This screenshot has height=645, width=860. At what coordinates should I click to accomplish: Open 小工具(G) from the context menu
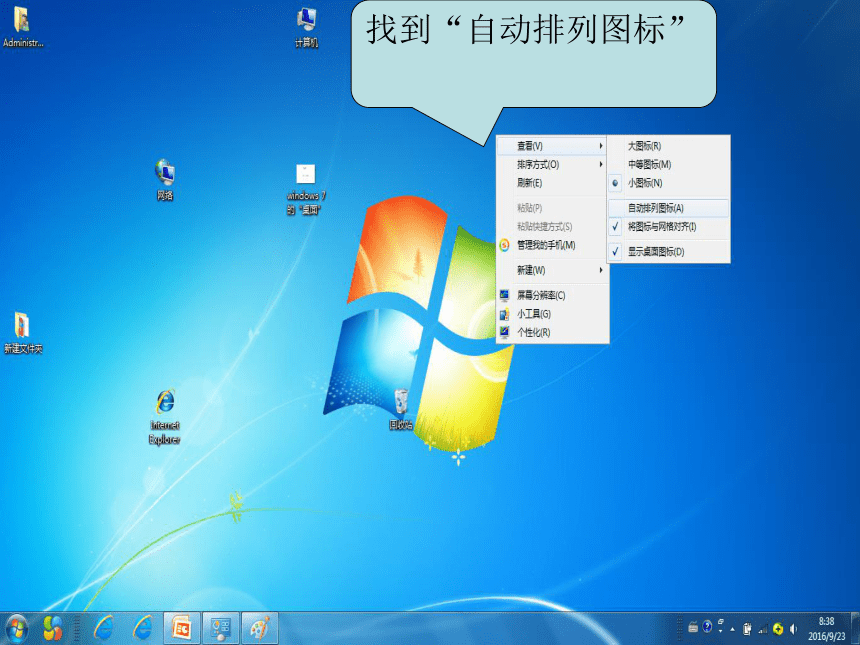552,314
